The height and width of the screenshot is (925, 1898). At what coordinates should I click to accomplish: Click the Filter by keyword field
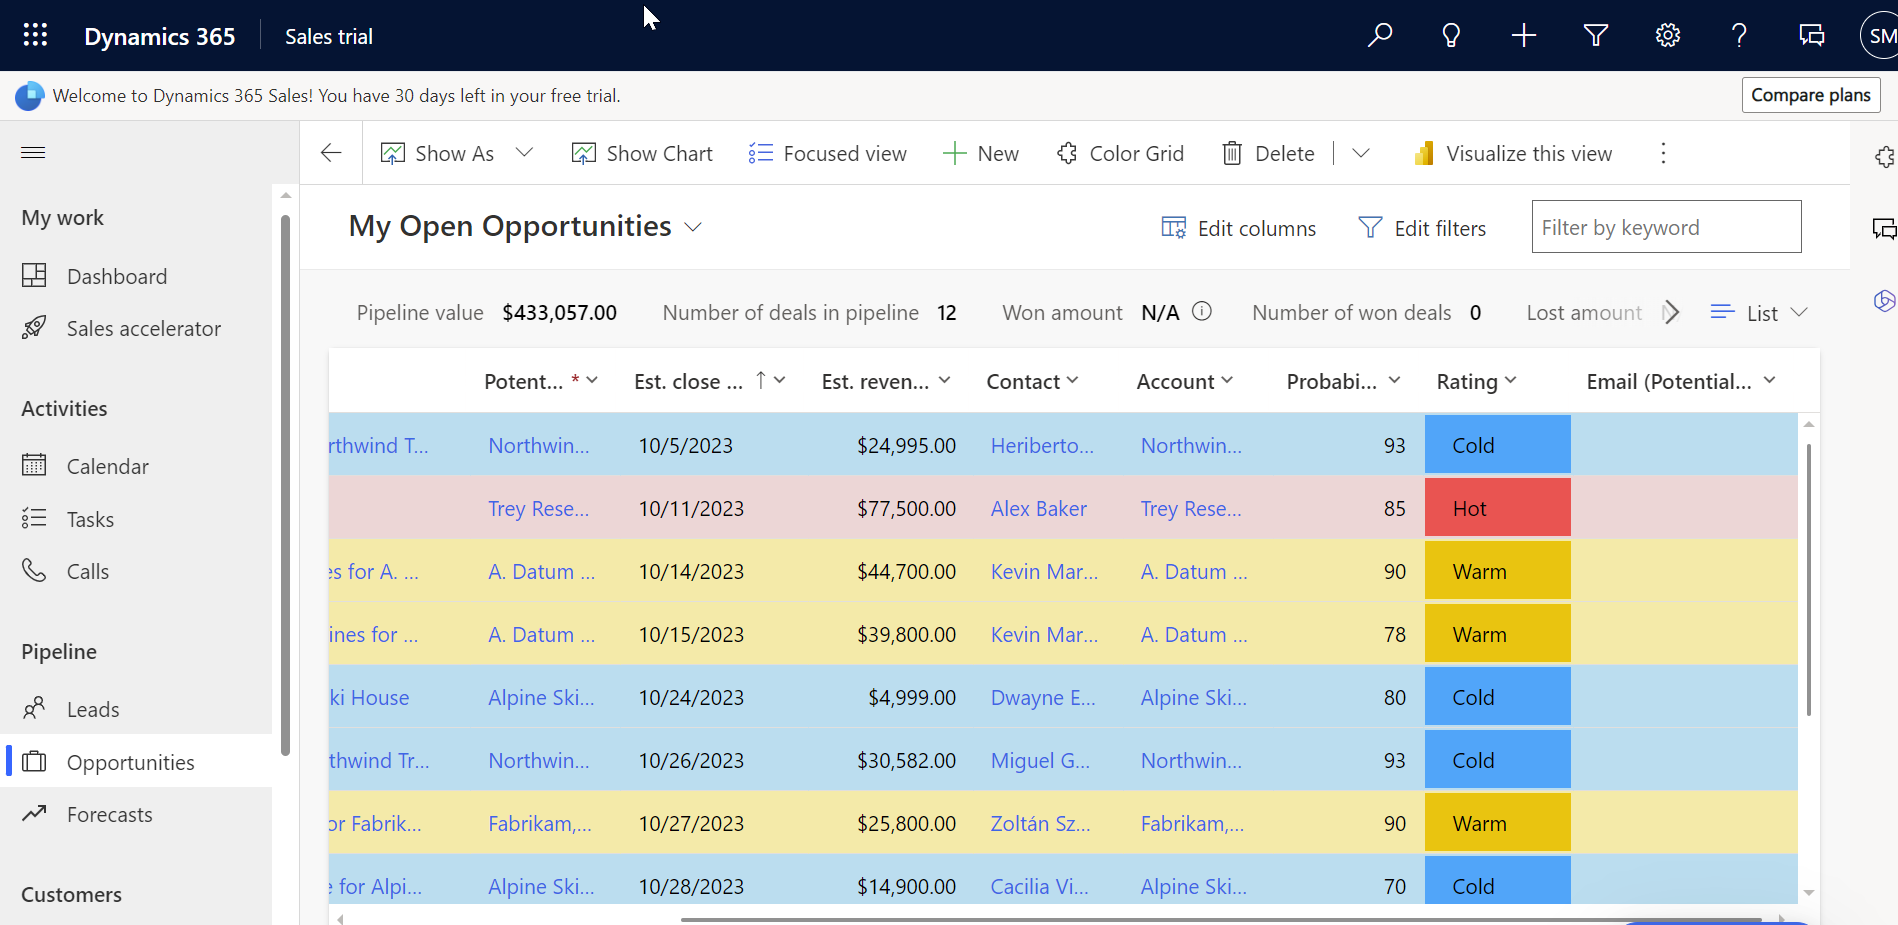point(1666,227)
